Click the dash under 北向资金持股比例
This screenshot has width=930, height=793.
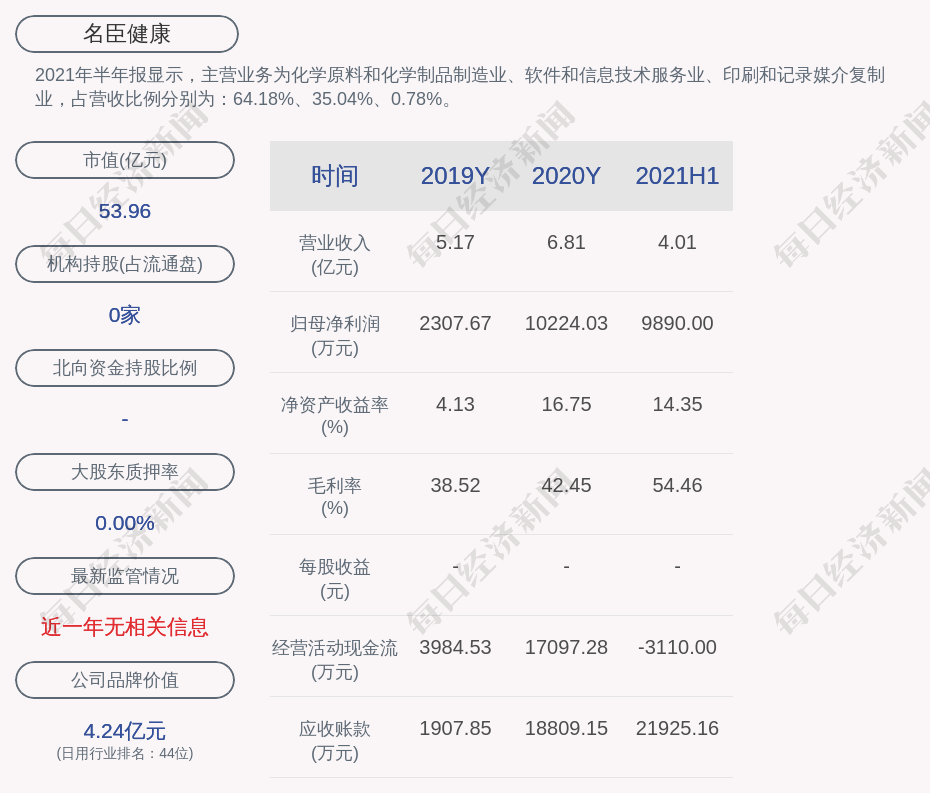click(x=125, y=419)
